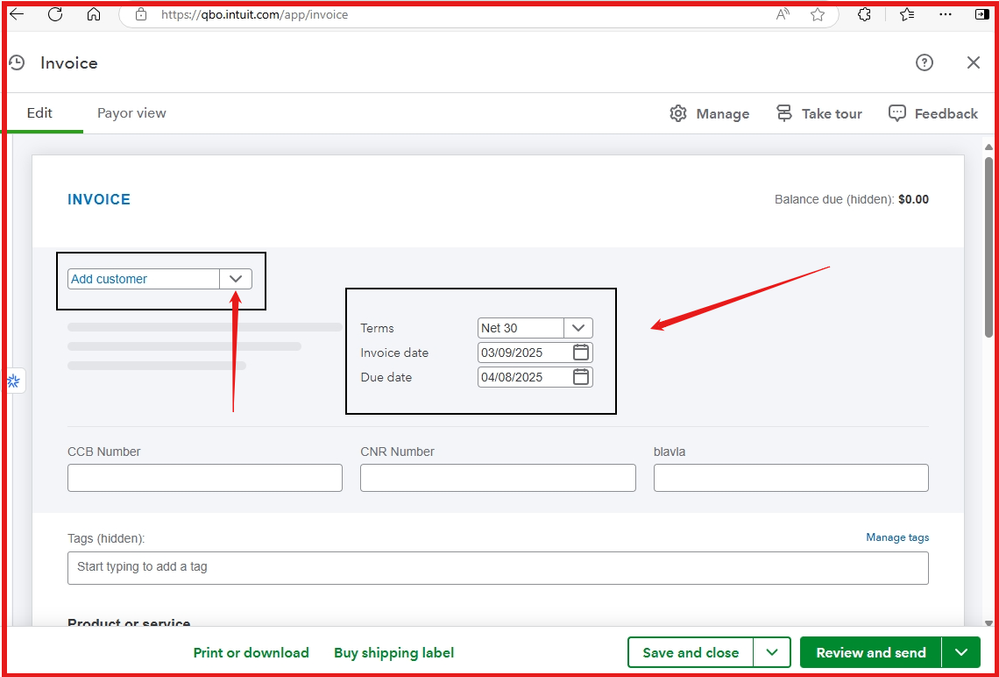Reload the page with refresh icon
The image size is (999, 677).
(x=55, y=14)
